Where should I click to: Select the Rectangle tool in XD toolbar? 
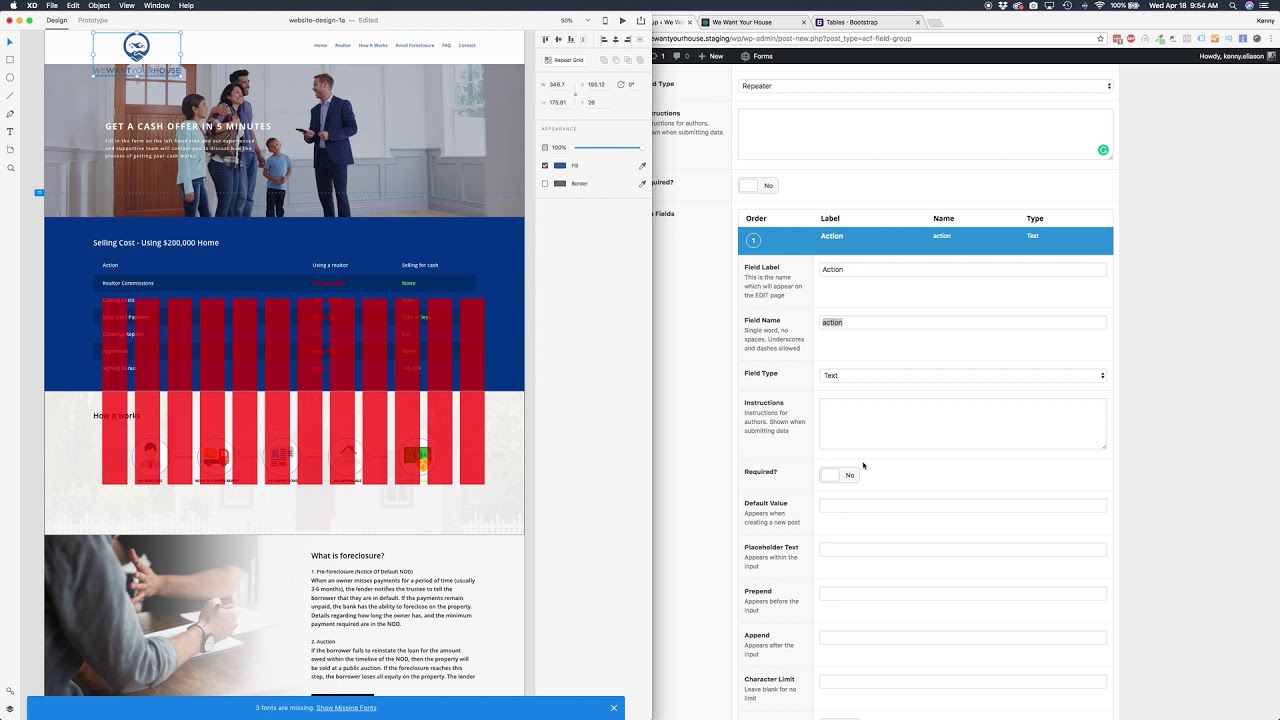tap(10, 60)
